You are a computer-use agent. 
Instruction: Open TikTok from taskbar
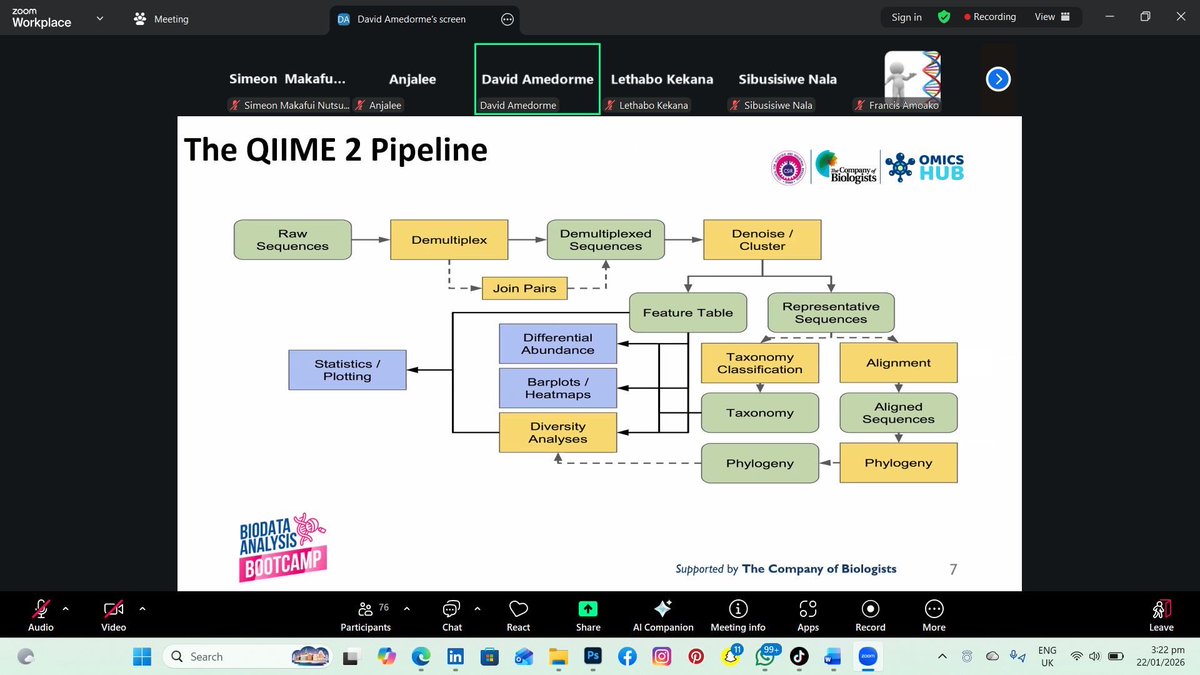click(799, 656)
